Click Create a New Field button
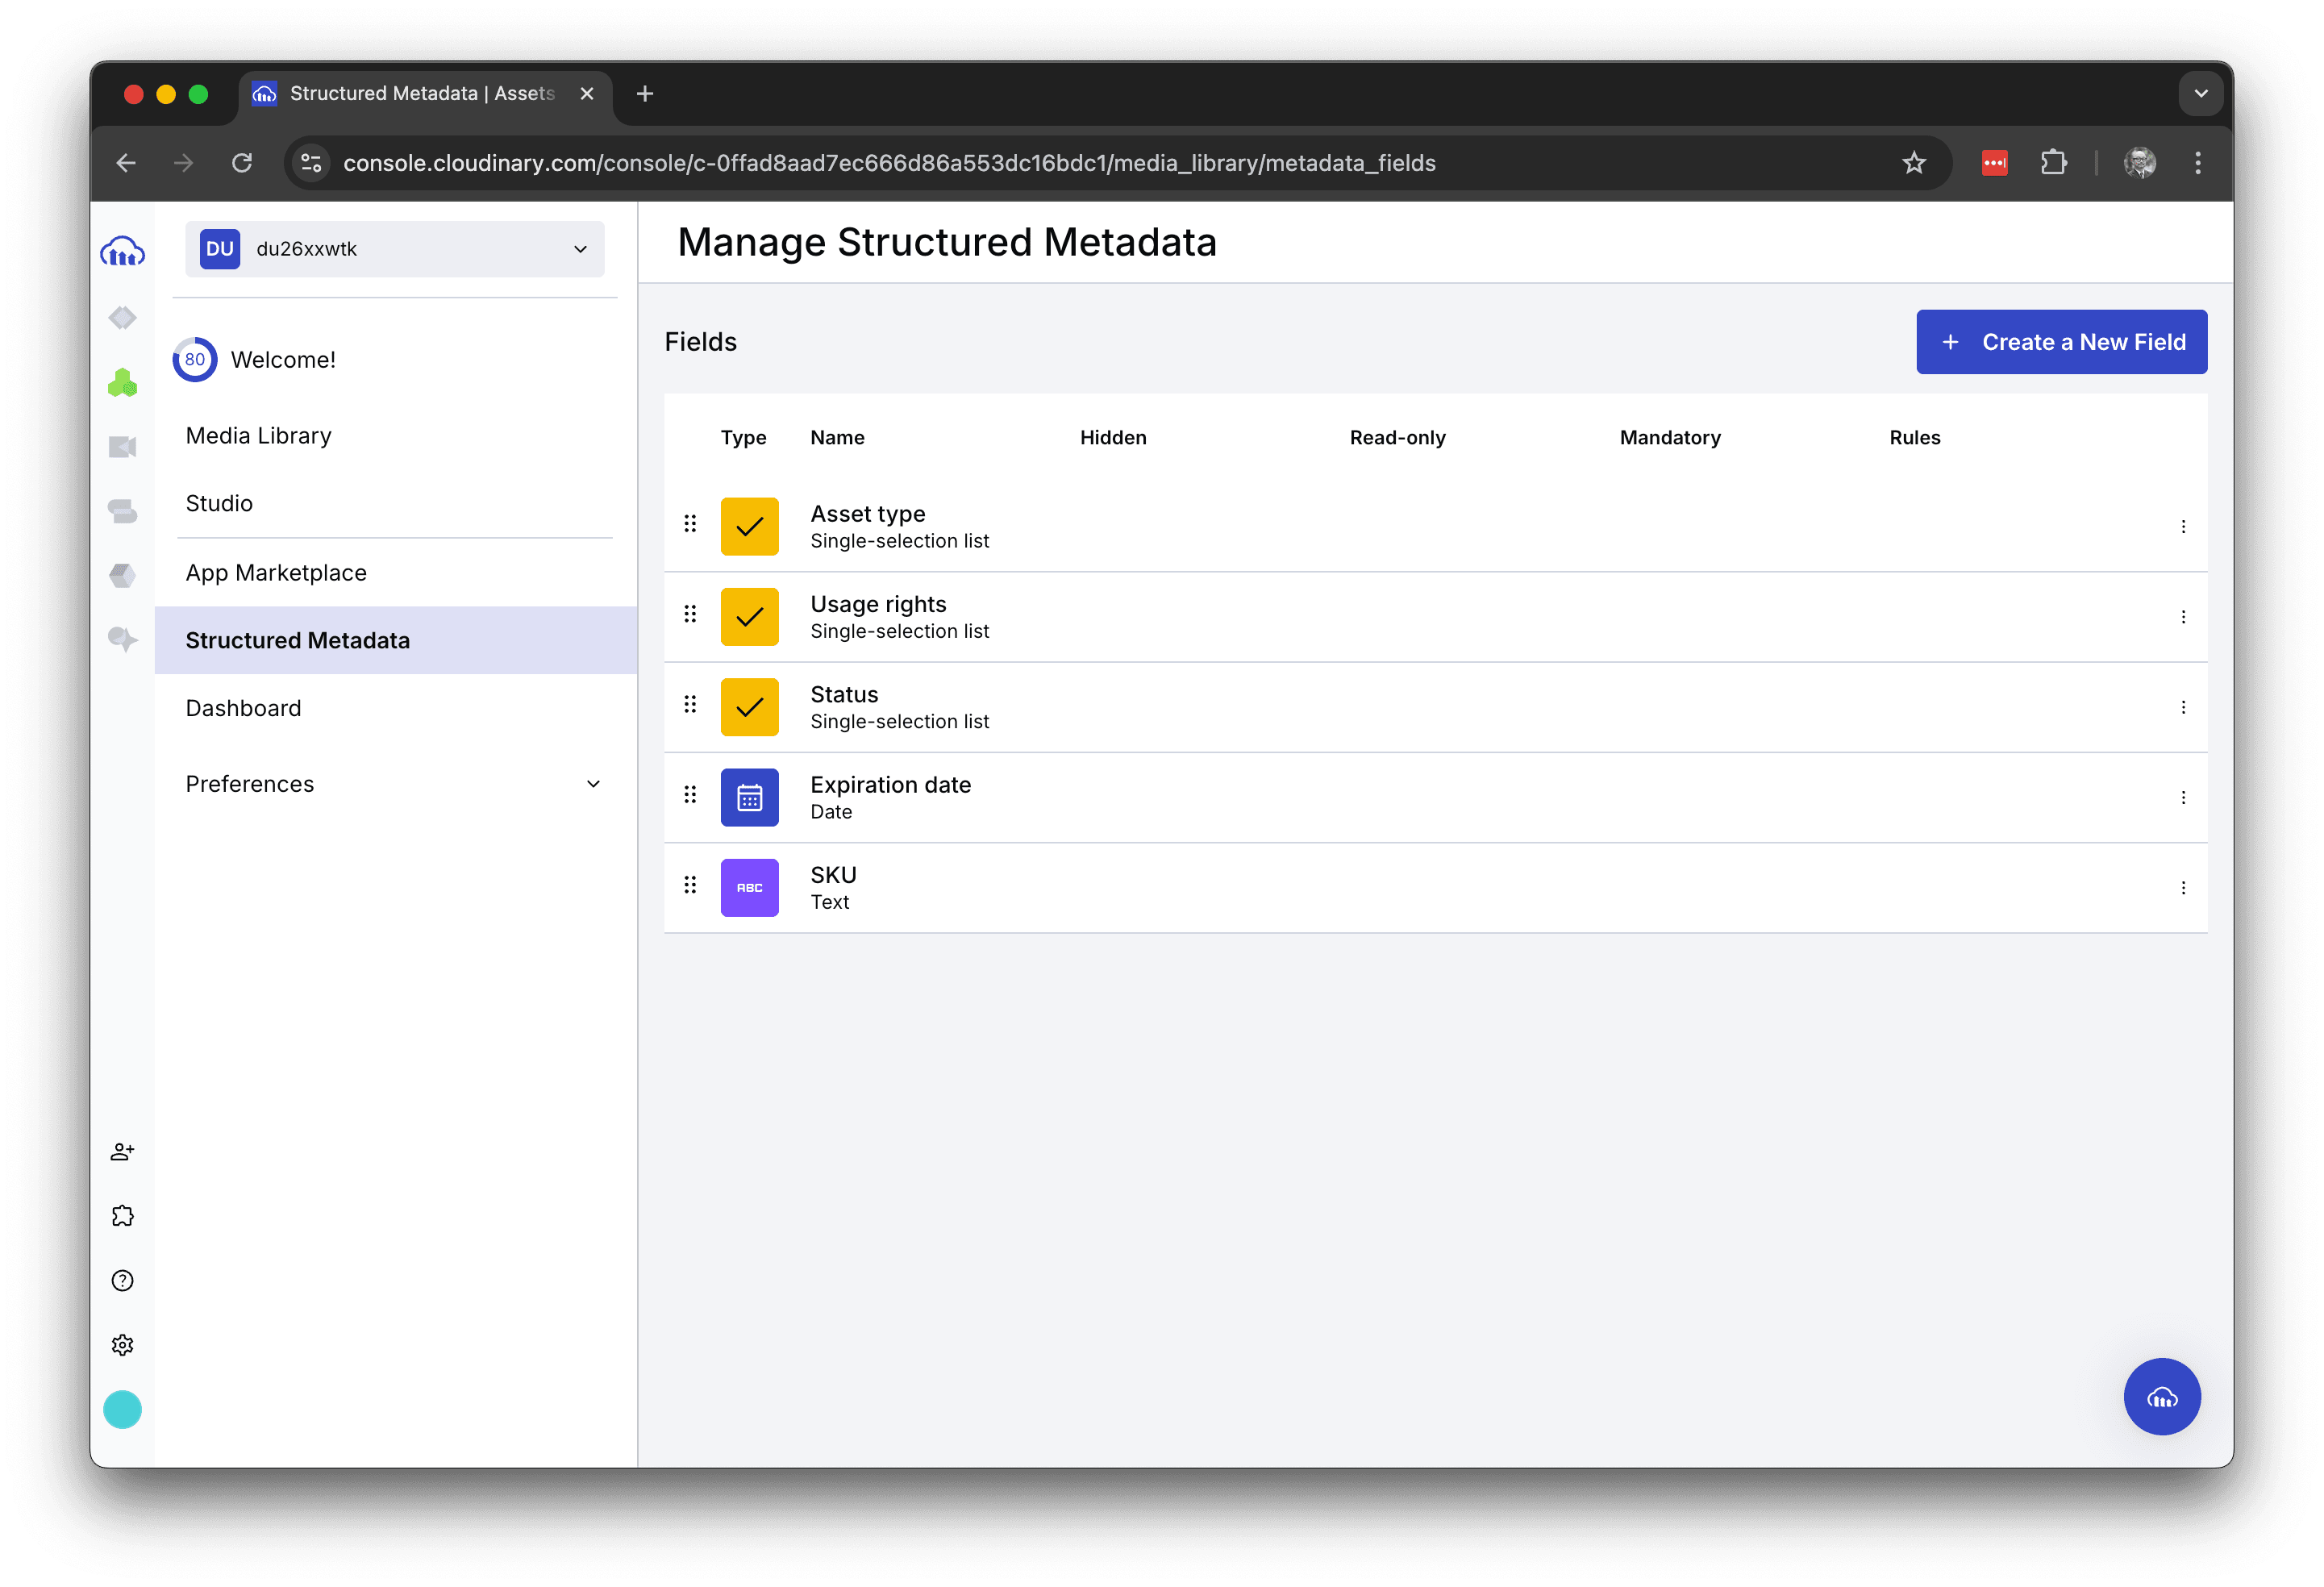 point(2061,342)
